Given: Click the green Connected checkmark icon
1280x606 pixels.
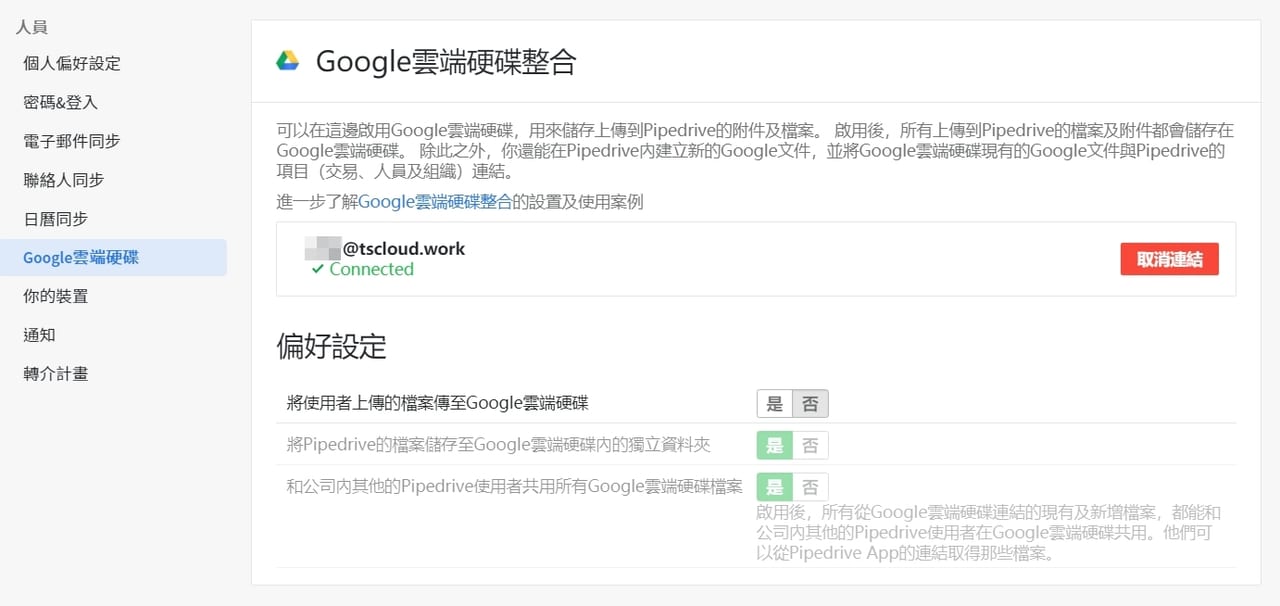Looking at the screenshot, I should tap(317, 269).
